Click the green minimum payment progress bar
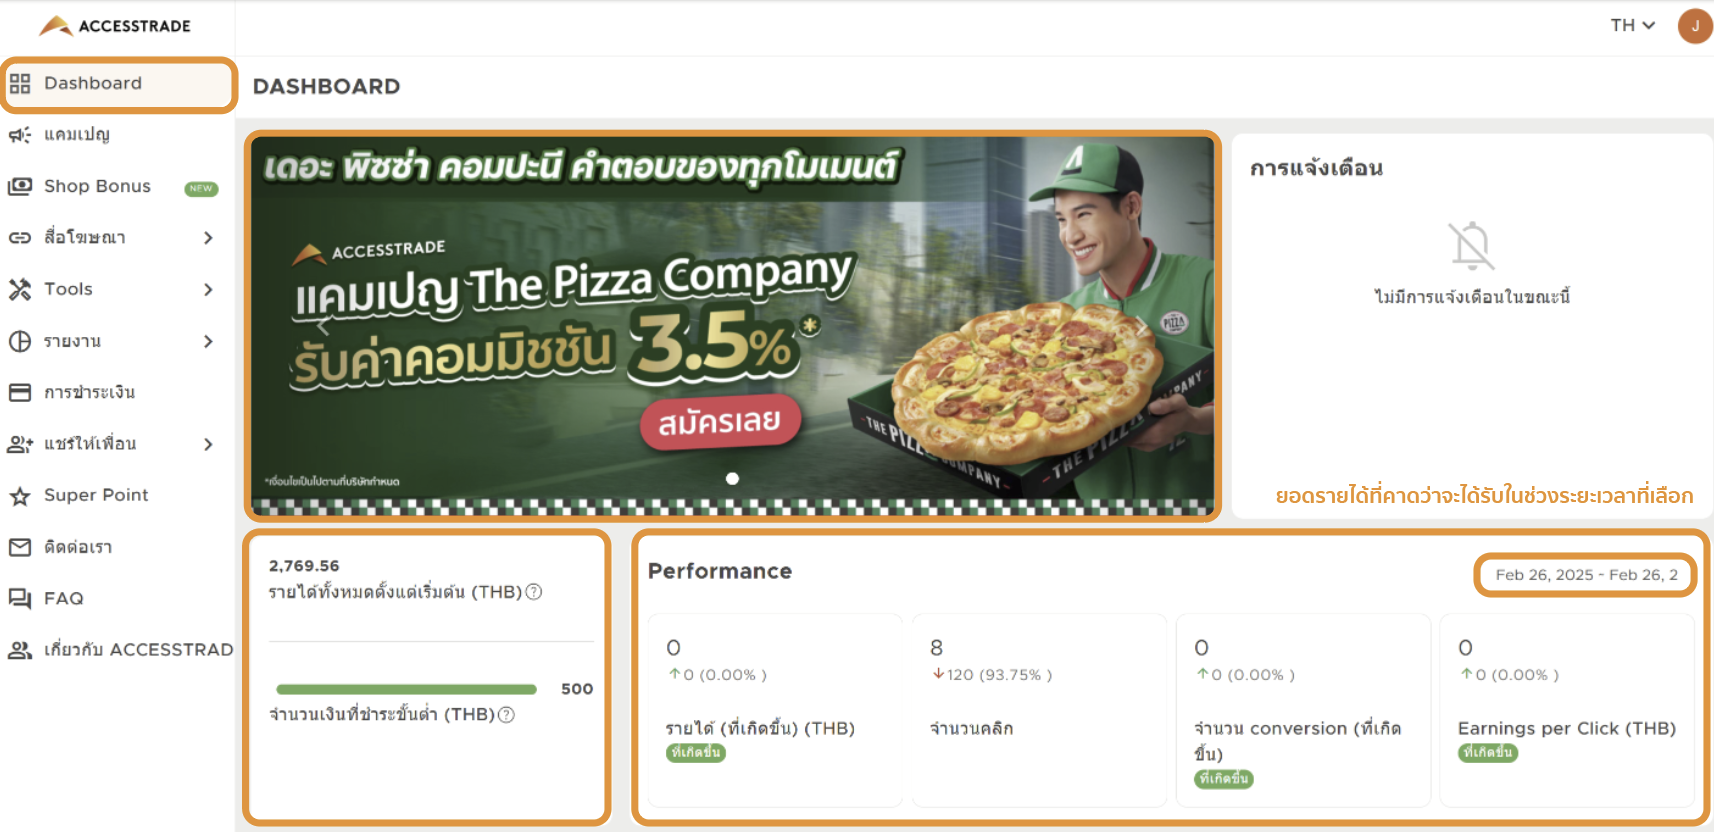1714x832 pixels. point(407,690)
